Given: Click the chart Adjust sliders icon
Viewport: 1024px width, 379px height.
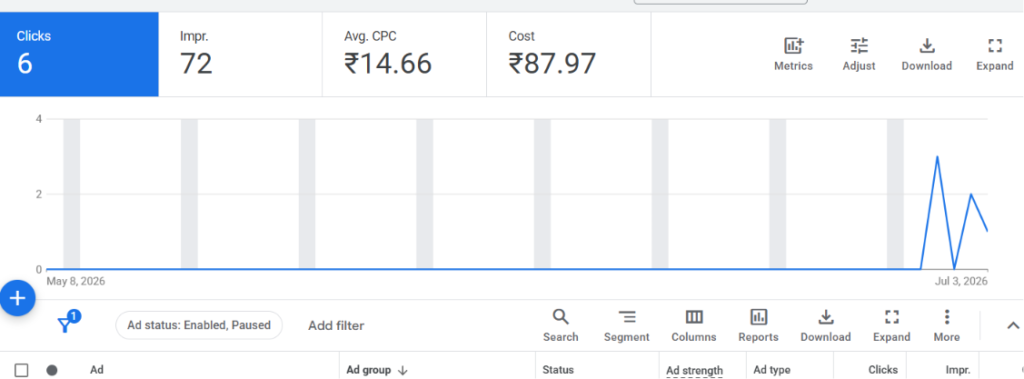Looking at the screenshot, I should [x=859, y=46].
